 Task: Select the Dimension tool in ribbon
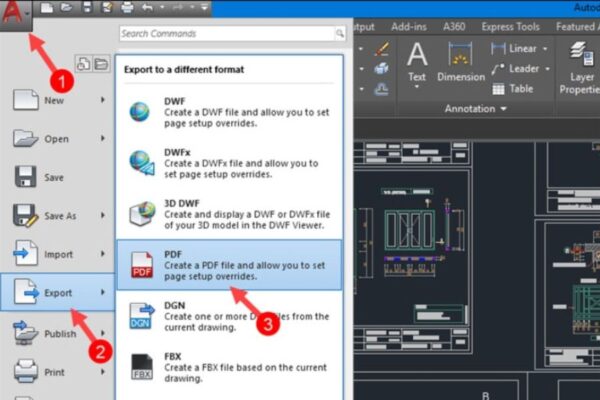pos(460,60)
